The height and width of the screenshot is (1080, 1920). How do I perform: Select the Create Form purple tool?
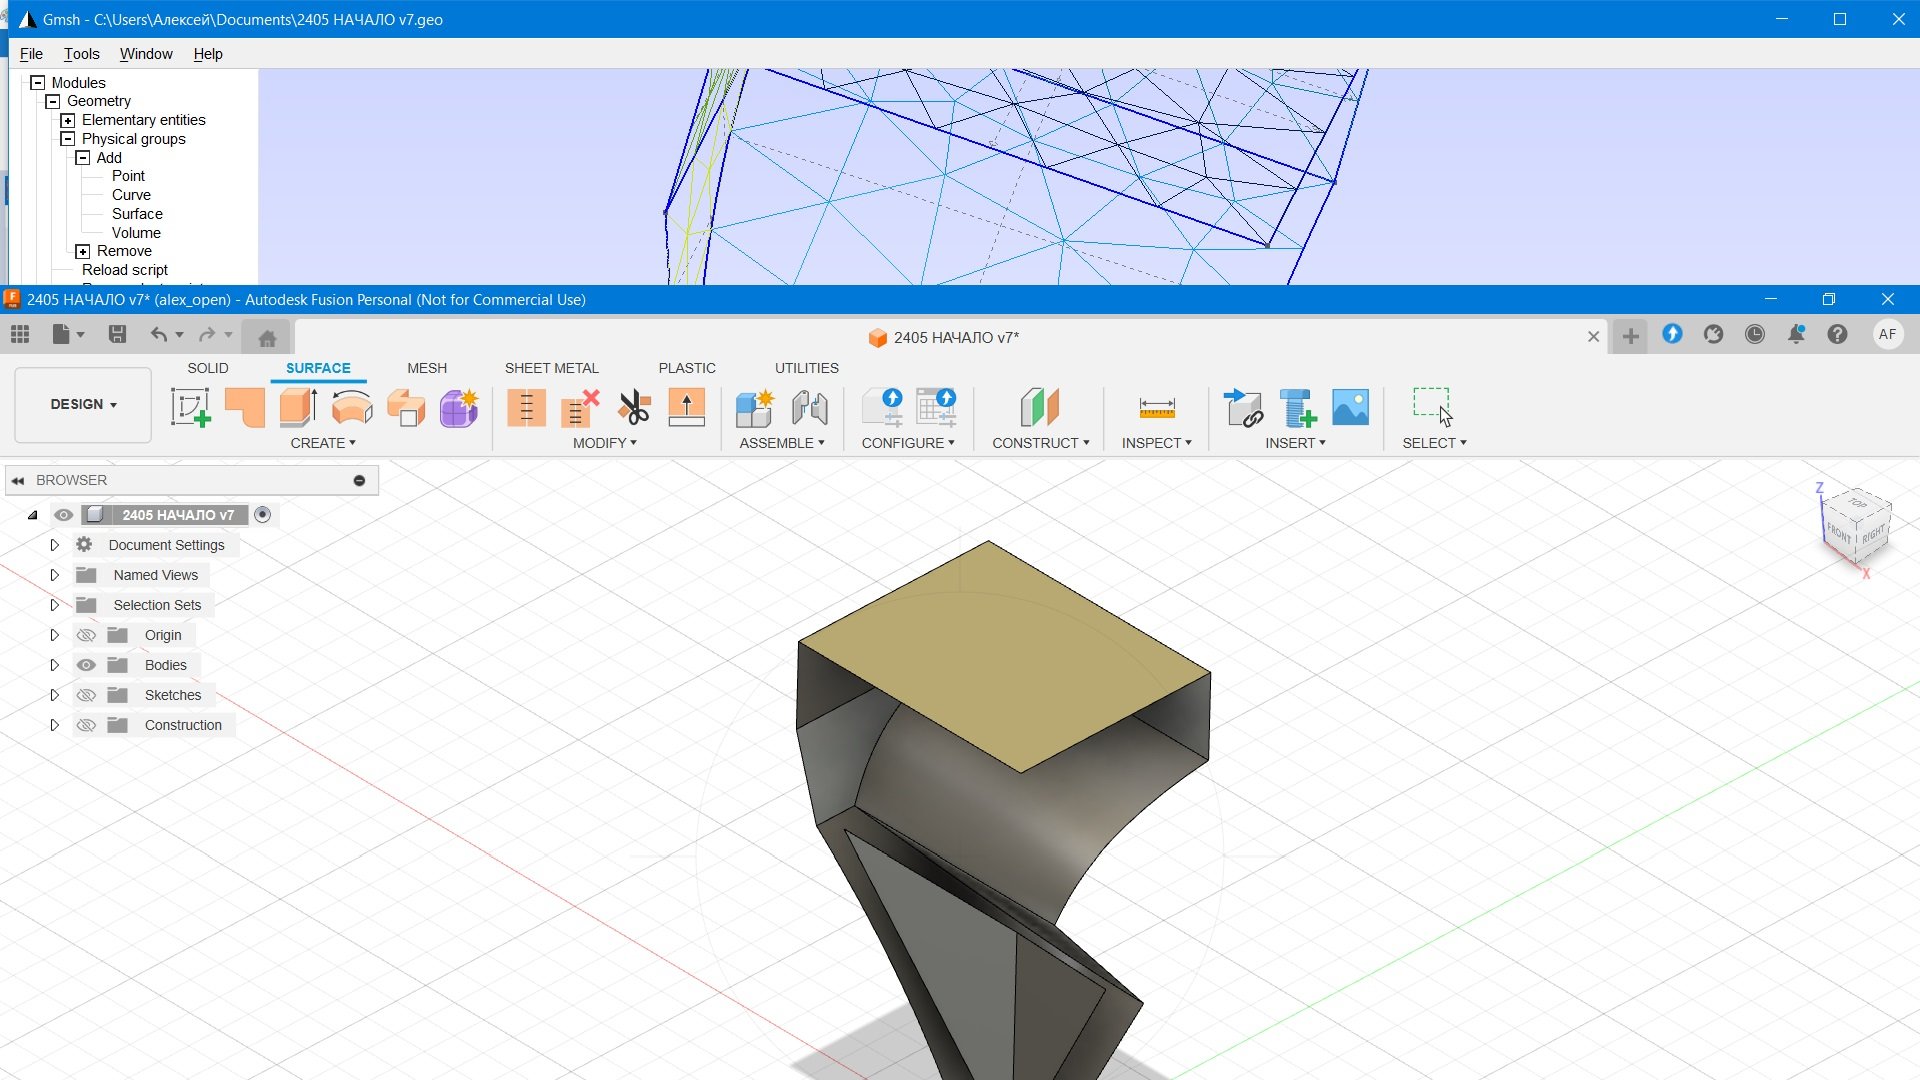(x=459, y=408)
